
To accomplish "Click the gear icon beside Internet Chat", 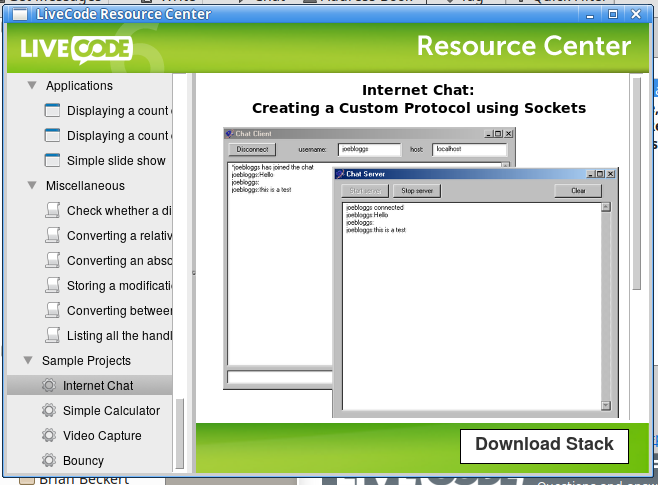I will (x=49, y=386).
